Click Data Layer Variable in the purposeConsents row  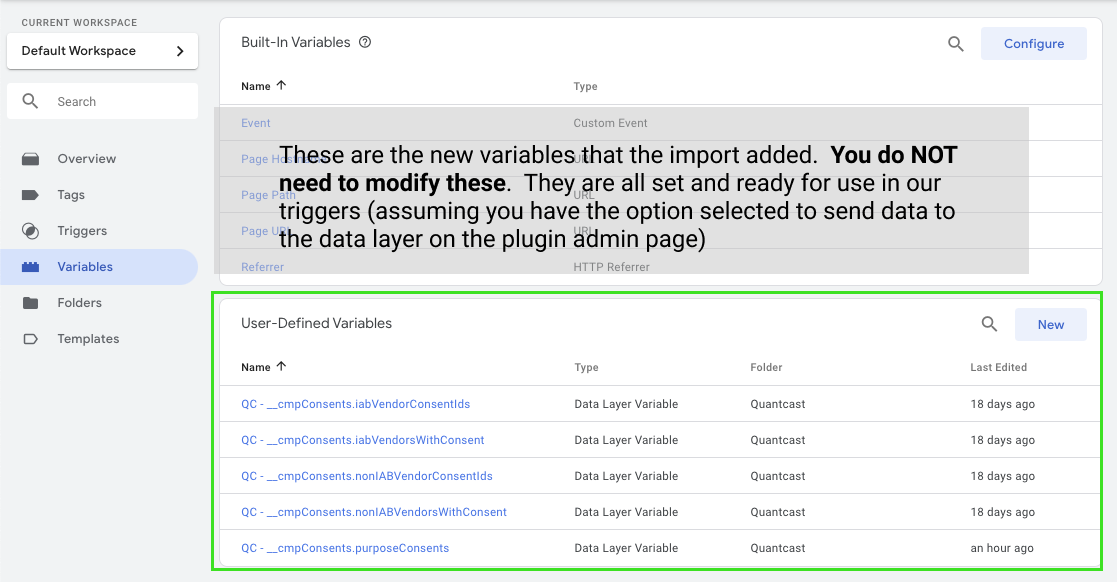tap(626, 548)
